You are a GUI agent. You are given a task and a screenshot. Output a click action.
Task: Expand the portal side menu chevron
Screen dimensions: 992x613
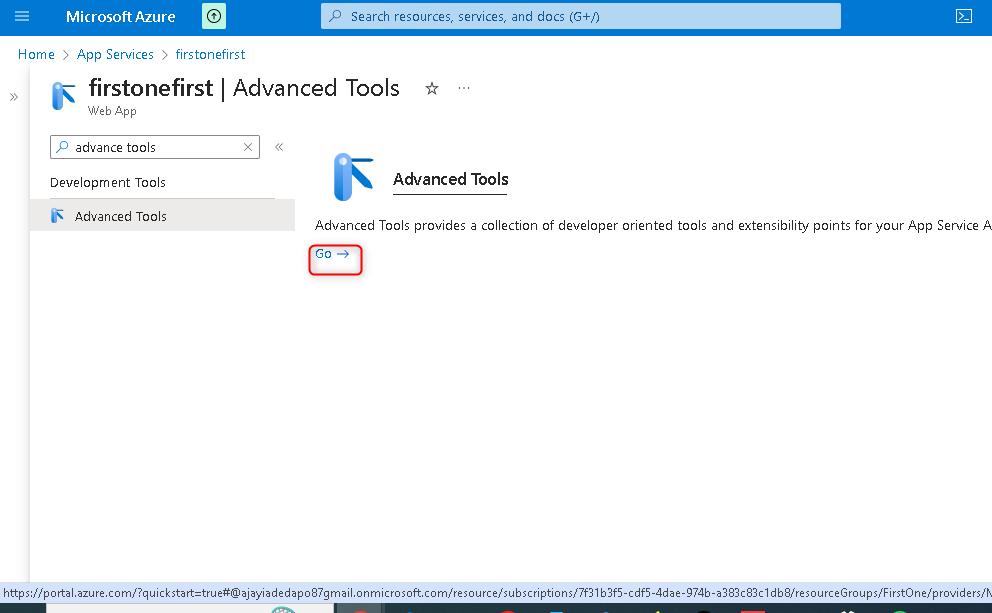coord(14,97)
